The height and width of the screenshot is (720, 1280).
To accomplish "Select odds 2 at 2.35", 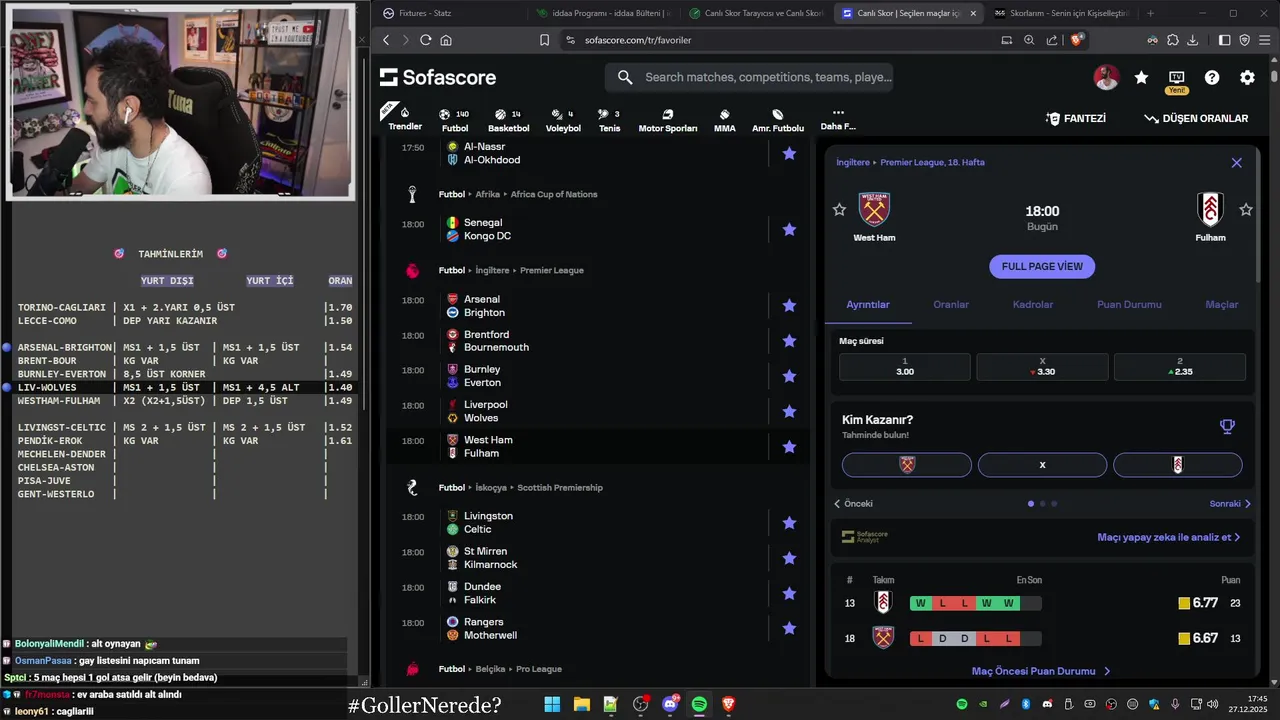I will 1180,366.
